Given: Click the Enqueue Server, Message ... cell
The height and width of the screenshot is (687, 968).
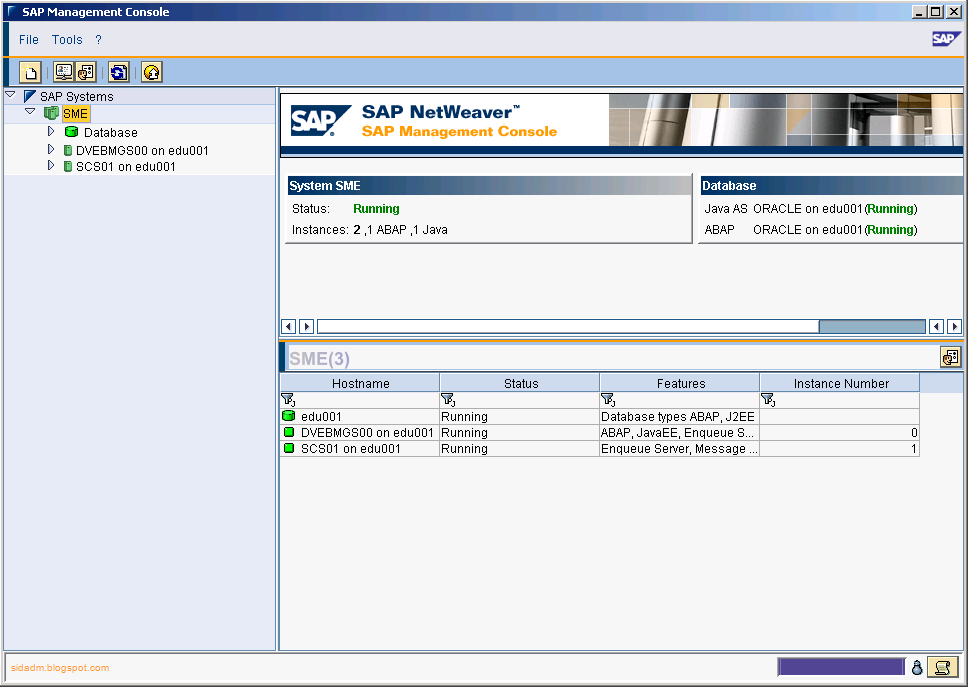Looking at the screenshot, I should [x=680, y=449].
